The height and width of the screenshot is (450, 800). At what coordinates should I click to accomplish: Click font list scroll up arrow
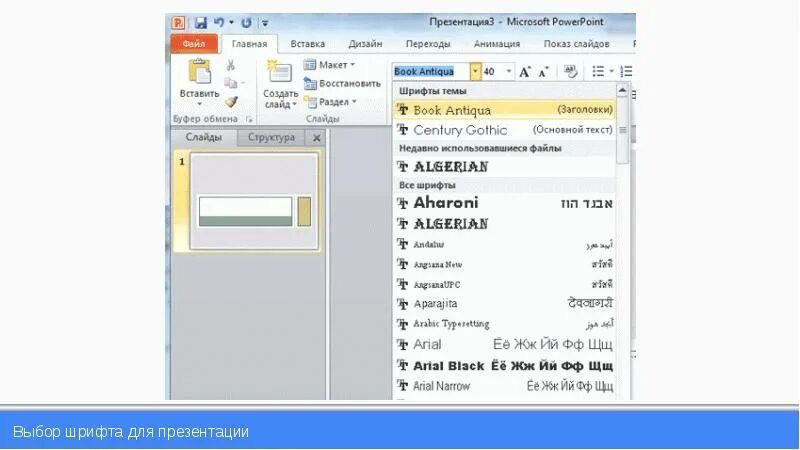[622, 91]
